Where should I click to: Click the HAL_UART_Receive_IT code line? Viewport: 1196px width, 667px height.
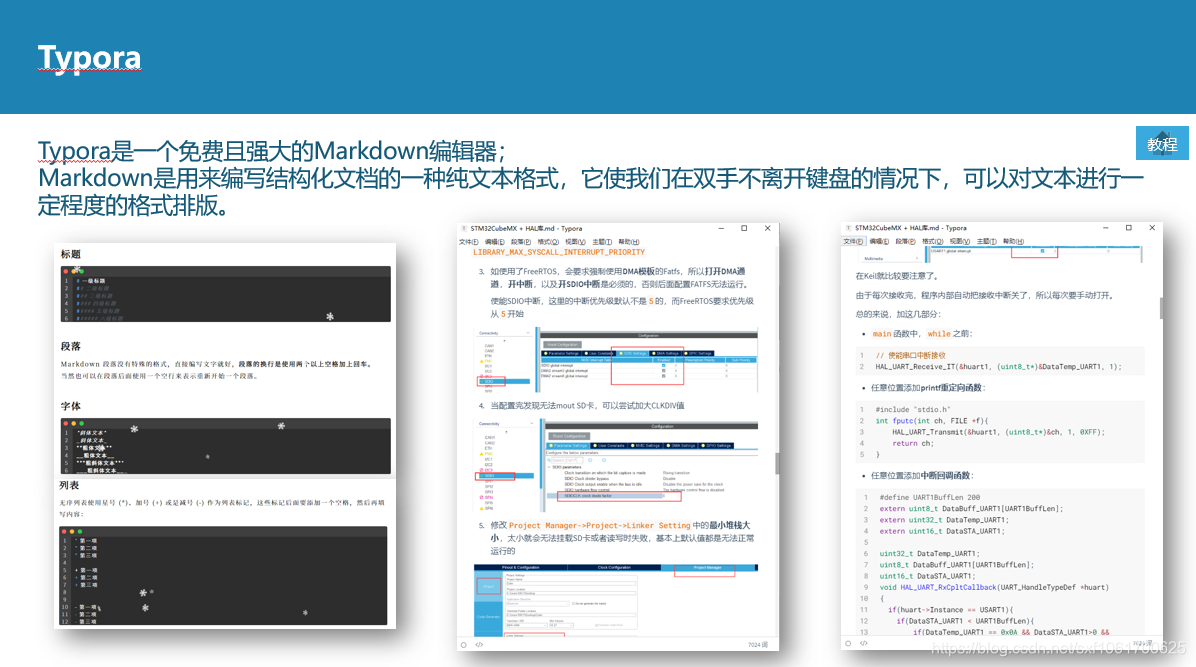998,366
